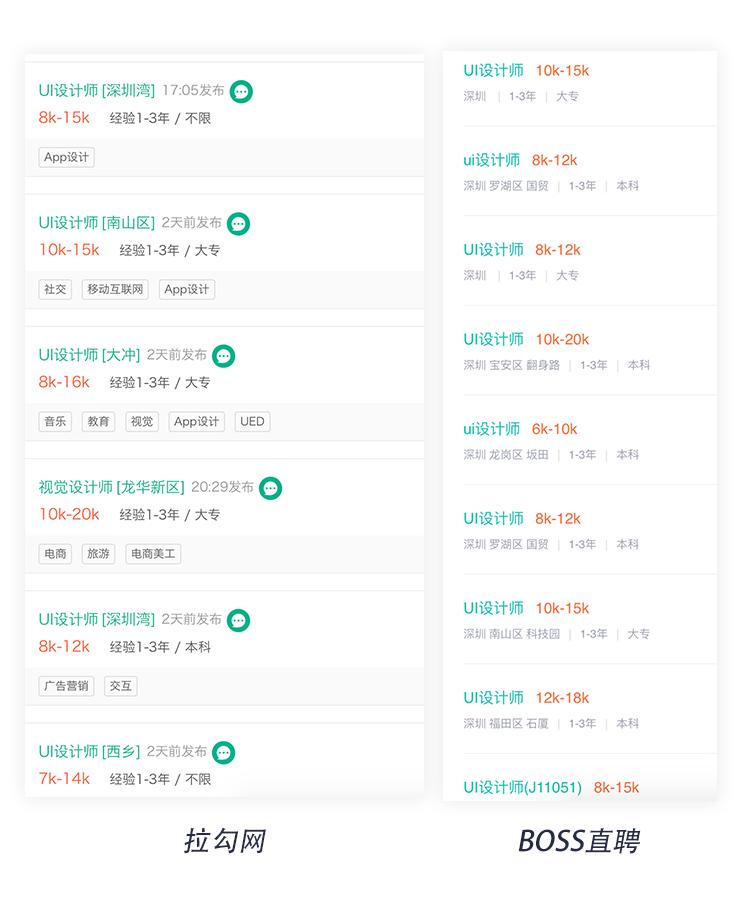The height and width of the screenshot is (905, 750).
Task: Click the 广告营销 tag
Action: click(66, 685)
